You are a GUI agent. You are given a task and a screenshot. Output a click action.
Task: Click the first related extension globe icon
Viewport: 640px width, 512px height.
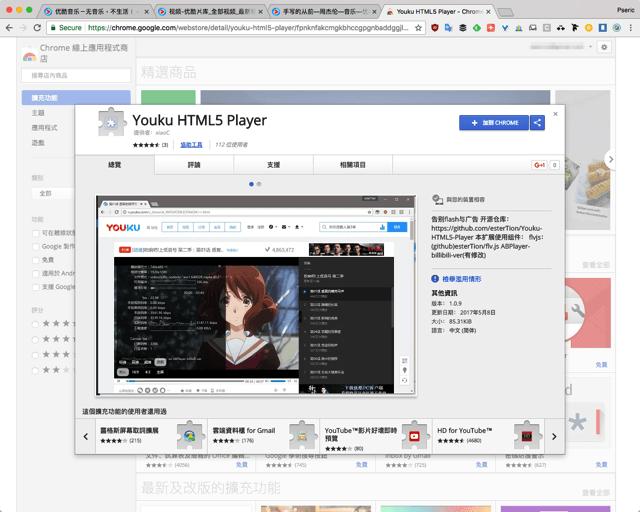(190, 436)
